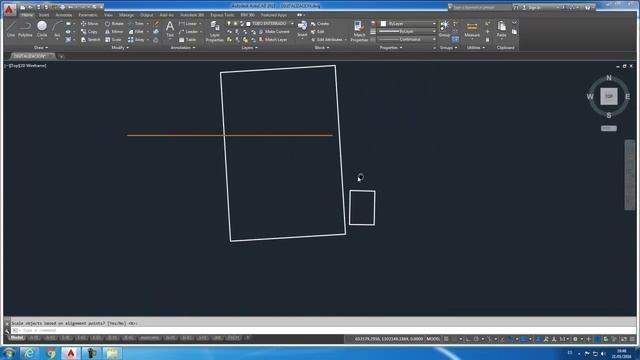Activate the Move command
This screenshot has width=640, height=360.
90,24
